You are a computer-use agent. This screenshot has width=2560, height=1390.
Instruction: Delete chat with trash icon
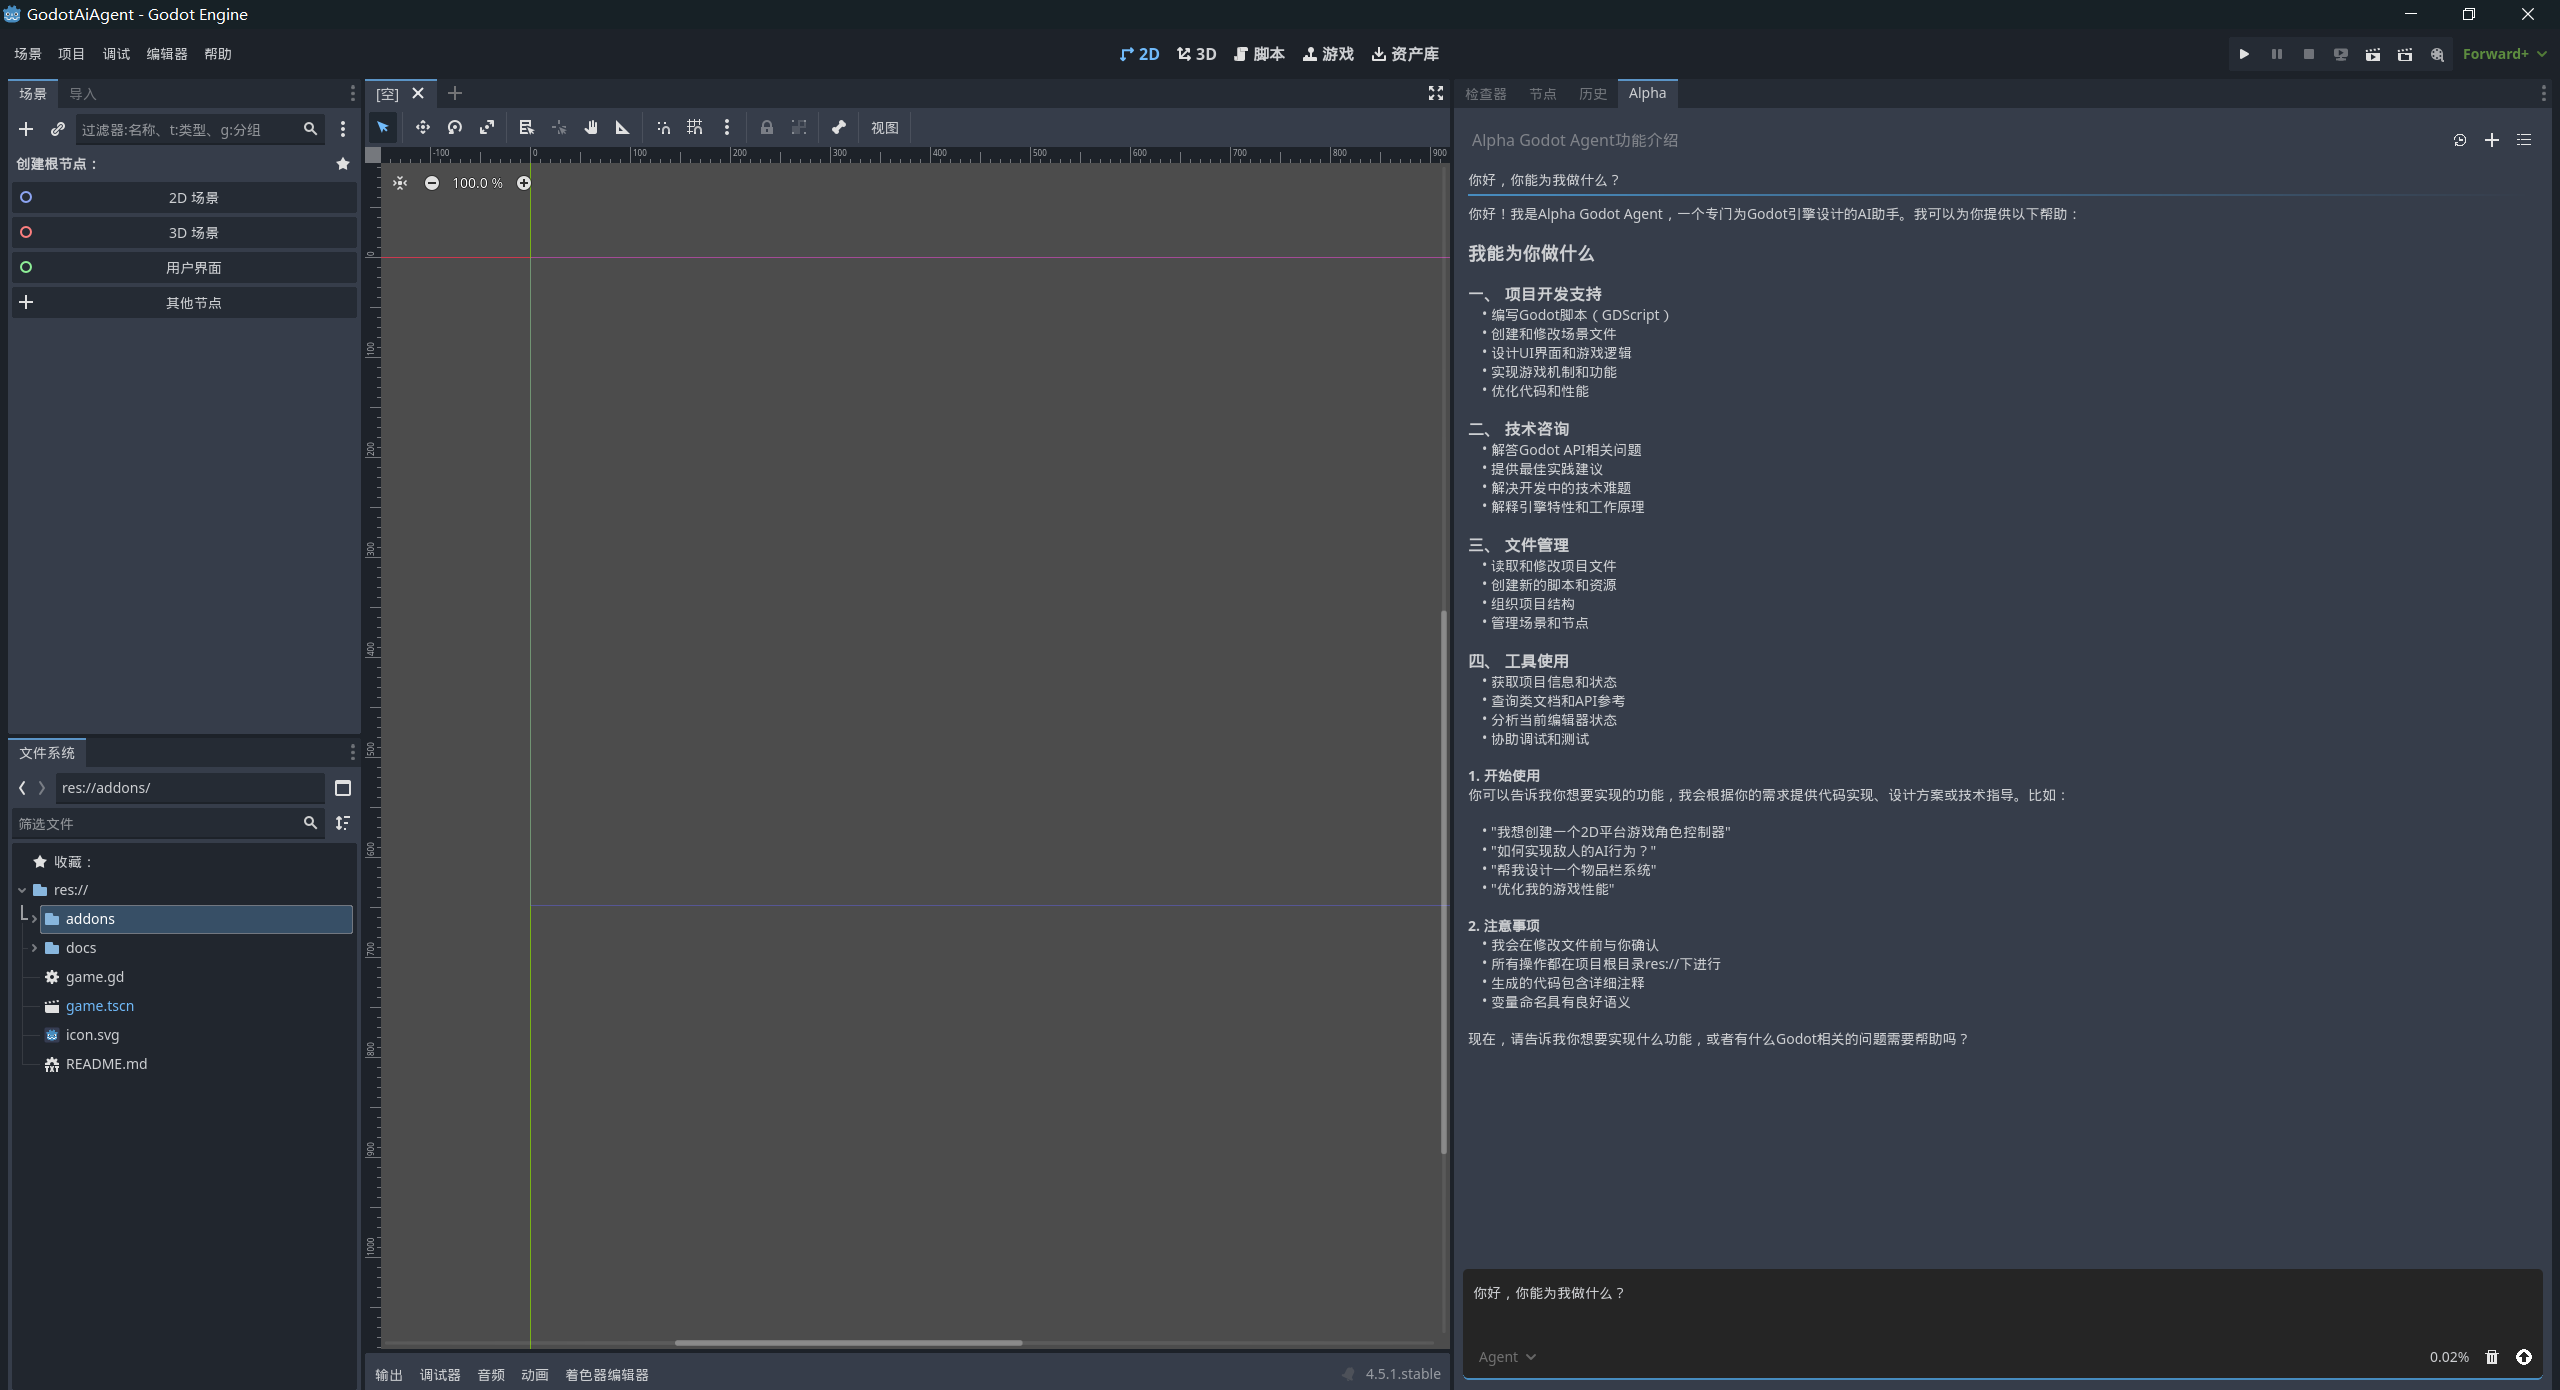pyautogui.click(x=2491, y=1357)
